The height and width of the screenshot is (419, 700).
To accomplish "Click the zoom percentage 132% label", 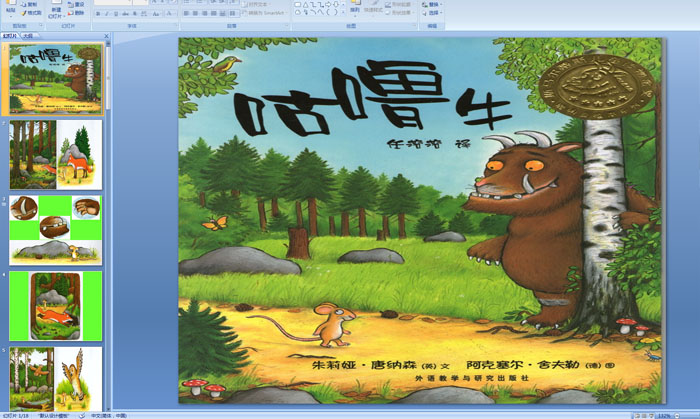I will point(664,416).
